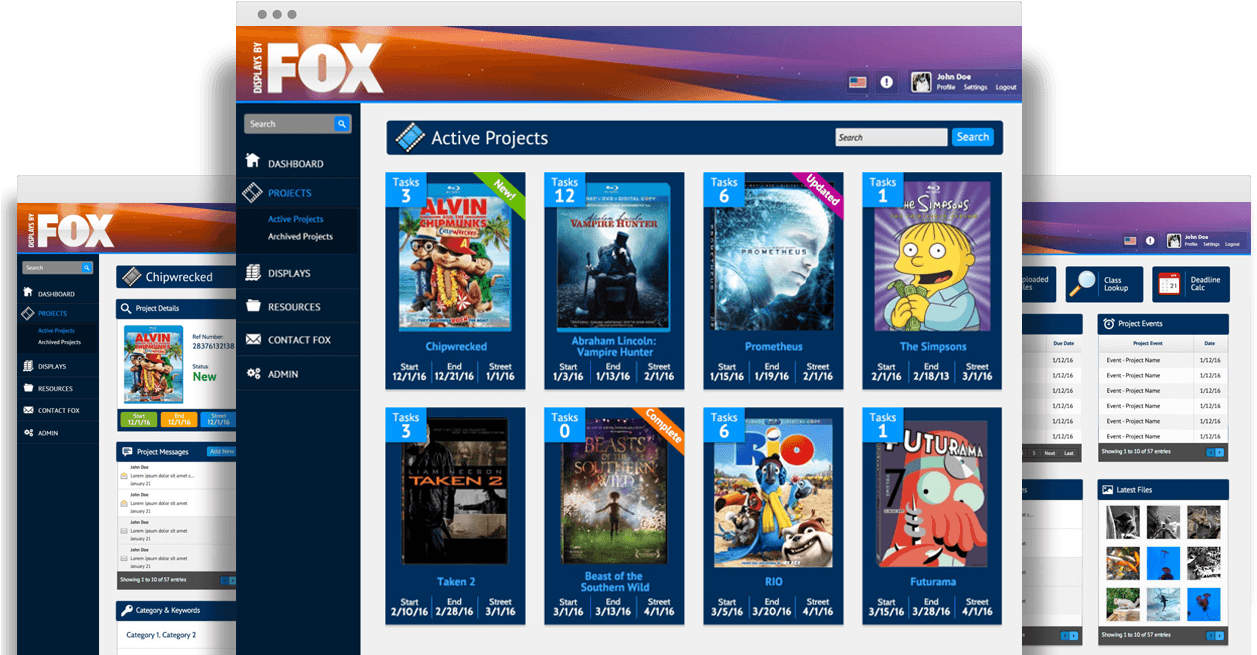Click the Projects diamond icon in front window sidebar
Image resolution: width=1257 pixels, height=655 pixels.
click(253, 192)
